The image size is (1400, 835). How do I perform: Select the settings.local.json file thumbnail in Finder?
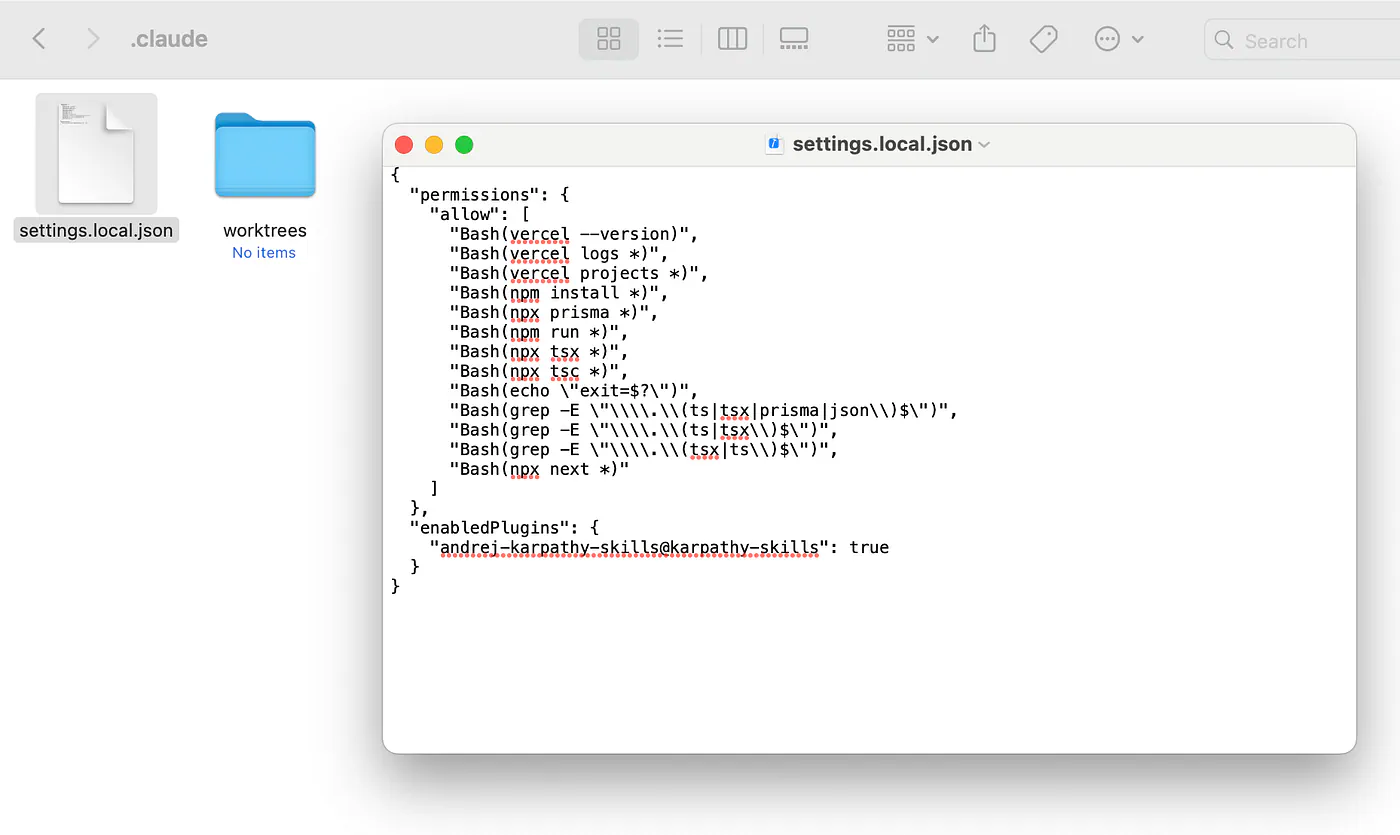pyautogui.click(x=96, y=152)
